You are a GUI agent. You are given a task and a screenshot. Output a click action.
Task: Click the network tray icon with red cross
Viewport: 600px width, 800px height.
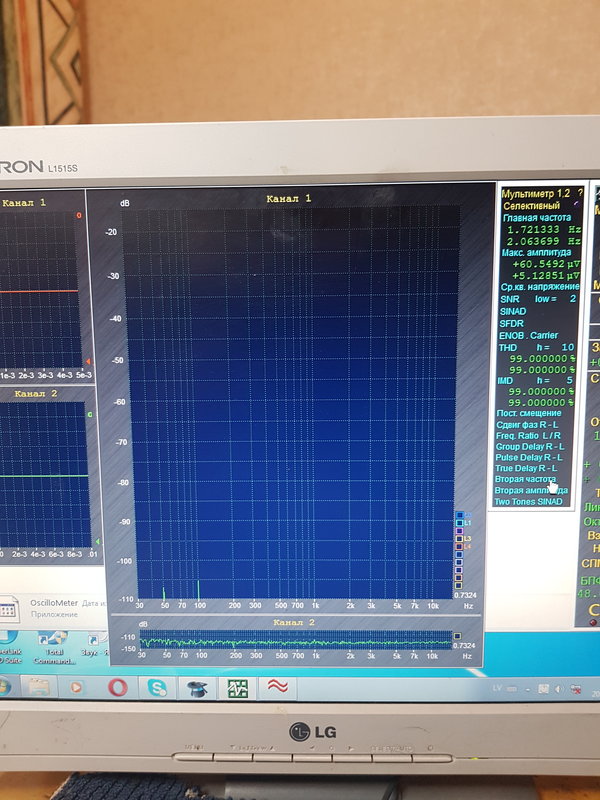[576, 689]
